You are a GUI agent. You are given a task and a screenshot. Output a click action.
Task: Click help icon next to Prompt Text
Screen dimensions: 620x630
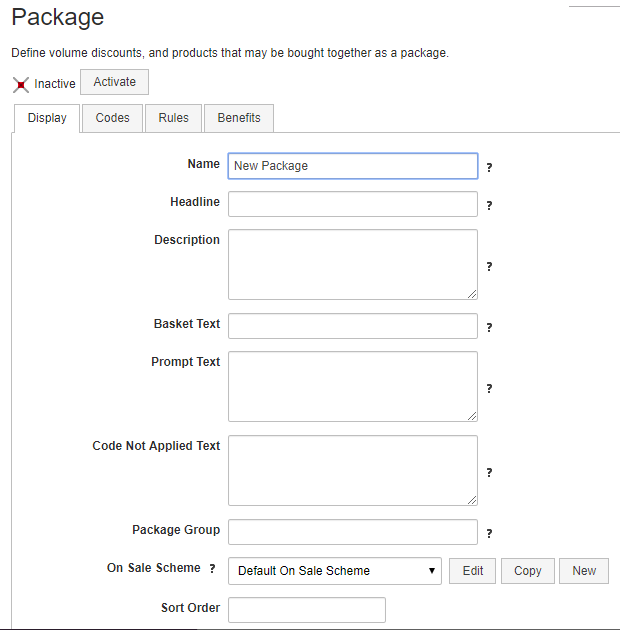pos(489,389)
